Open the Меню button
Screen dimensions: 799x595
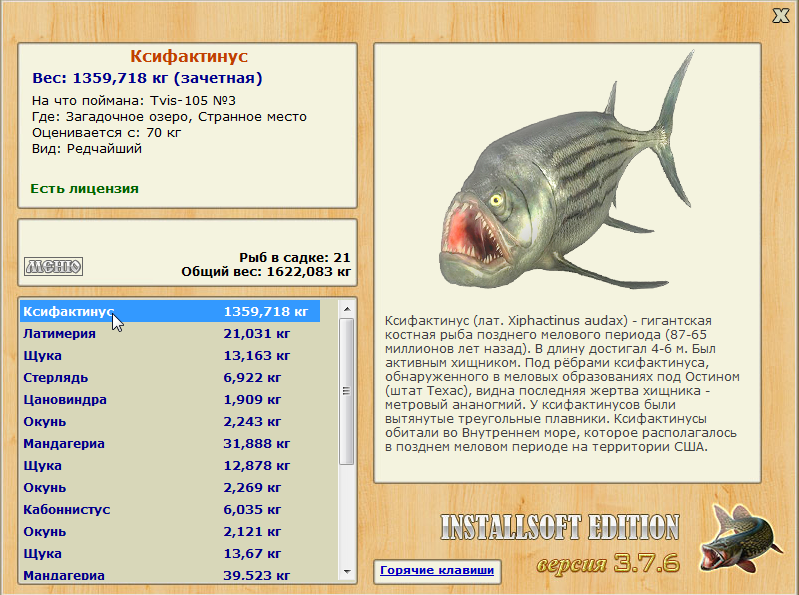54,266
